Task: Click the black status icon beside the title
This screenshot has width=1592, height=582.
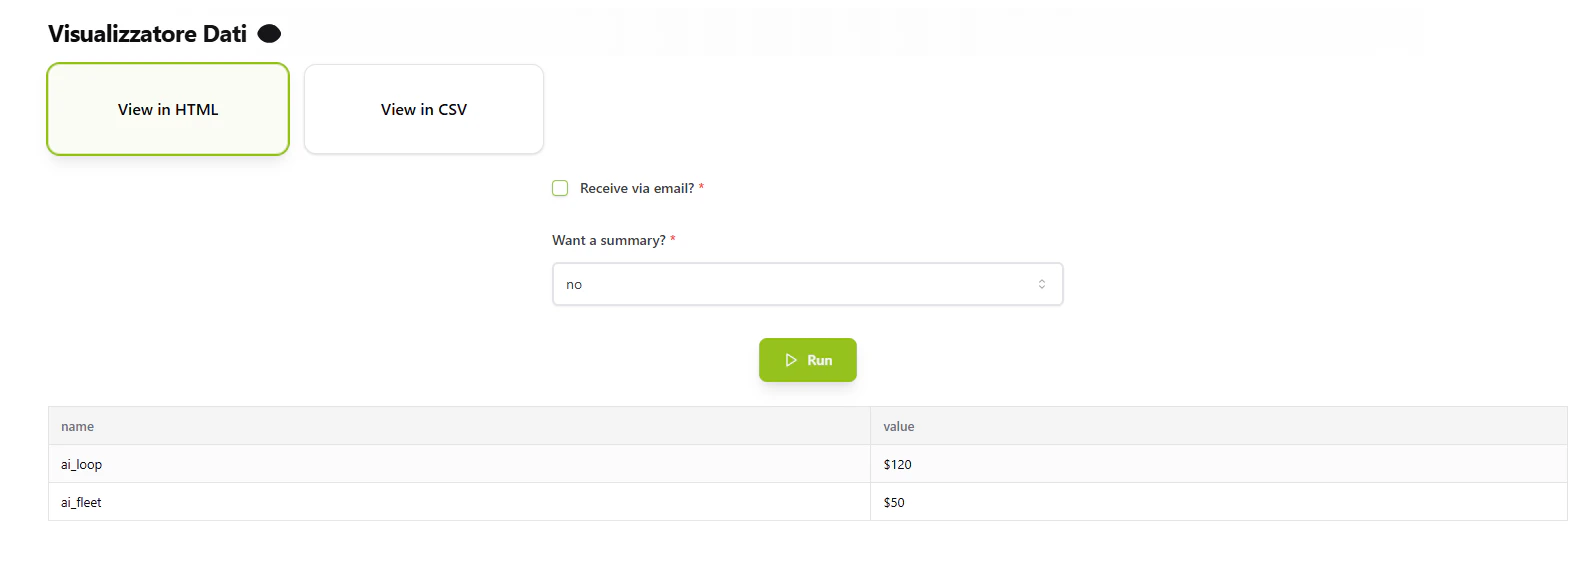Action: click(x=268, y=33)
